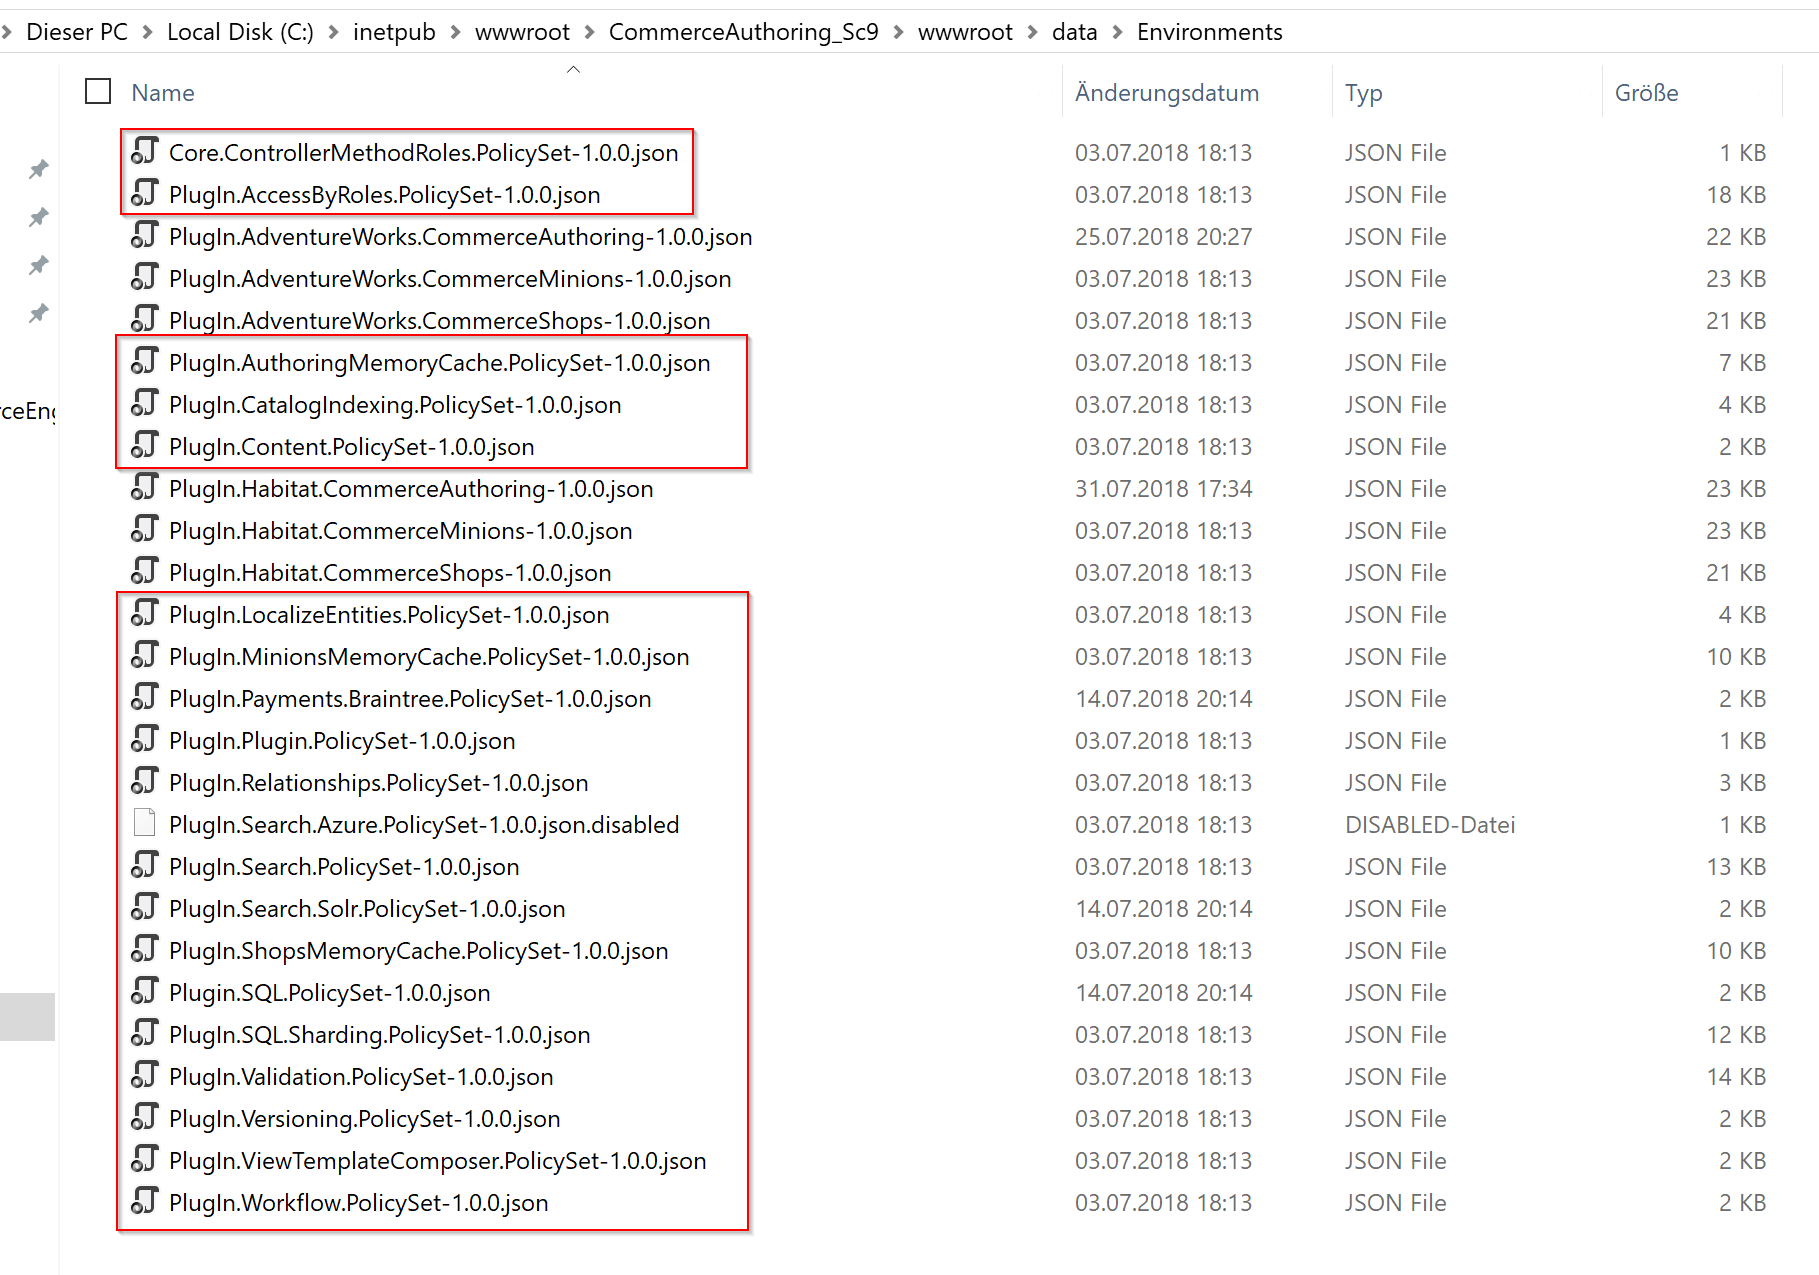This screenshot has height=1275, width=1819.
Task: Click the Validation.PolicySet file icon
Action: pyautogui.click(x=145, y=1075)
